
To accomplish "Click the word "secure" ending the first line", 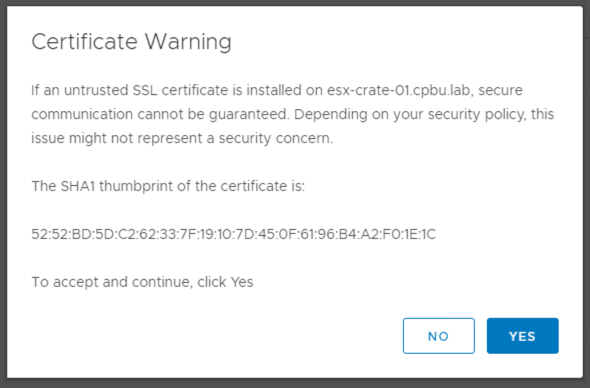I will (x=500, y=90).
